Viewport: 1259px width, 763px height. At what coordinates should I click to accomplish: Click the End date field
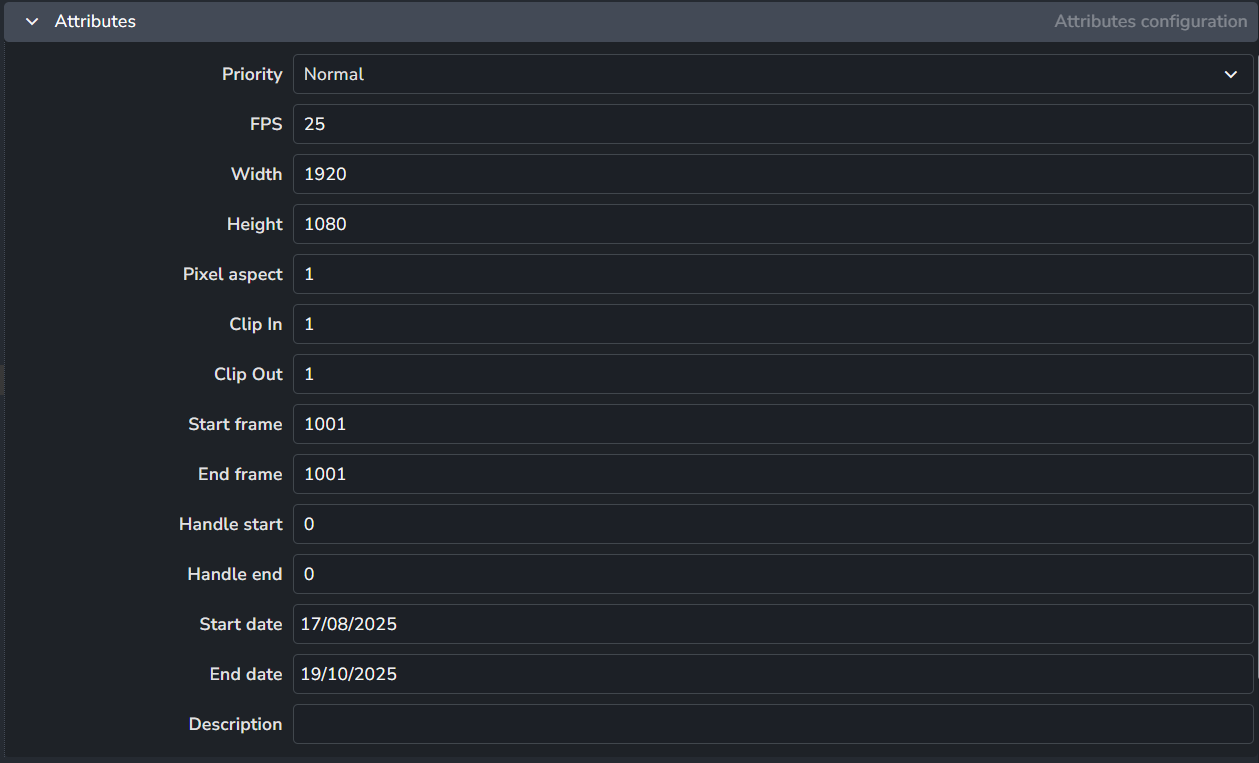point(772,674)
